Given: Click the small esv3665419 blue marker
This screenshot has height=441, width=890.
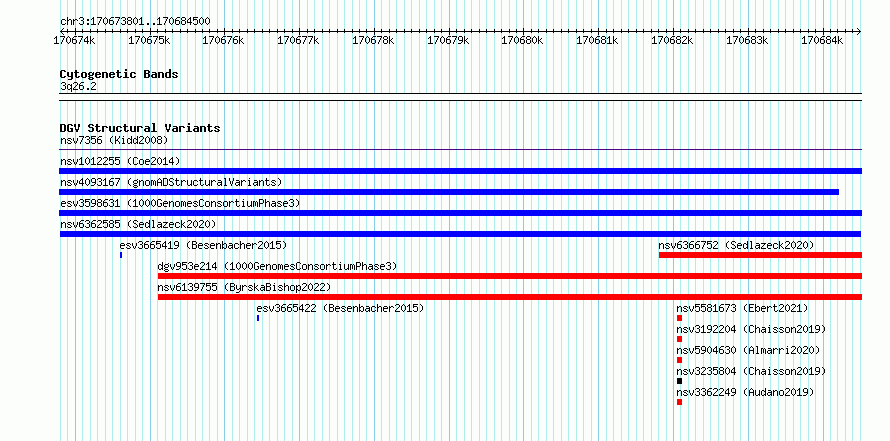Looking at the screenshot, I should tap(121, 255).
